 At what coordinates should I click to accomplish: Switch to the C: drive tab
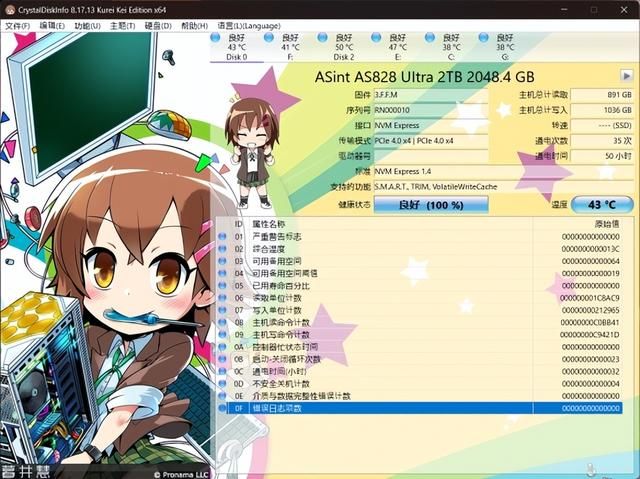tap(451, 47)
